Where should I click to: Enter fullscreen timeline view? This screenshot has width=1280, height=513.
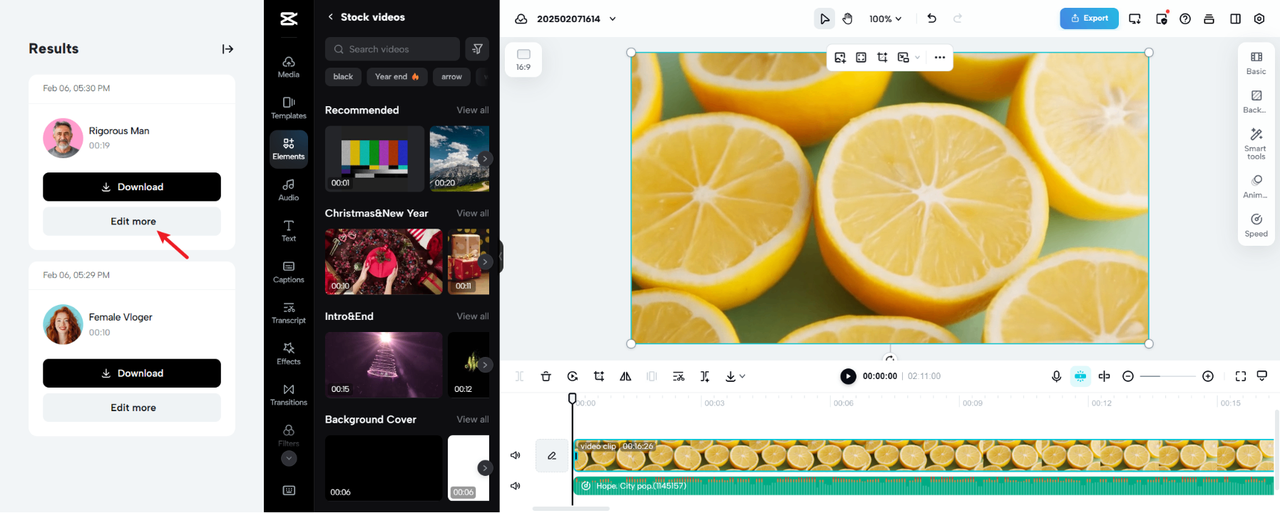tap(1240, 376)
